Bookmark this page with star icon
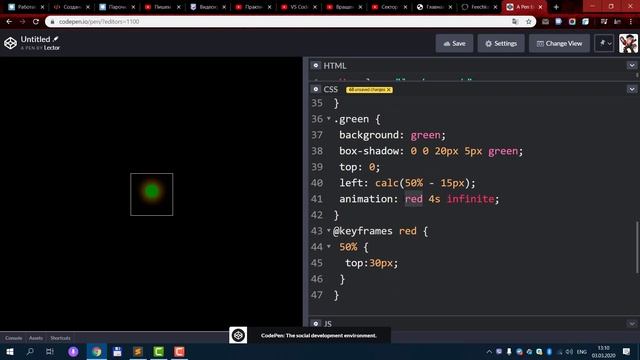Viewport: 640px width, 360px height. (529, 21)
